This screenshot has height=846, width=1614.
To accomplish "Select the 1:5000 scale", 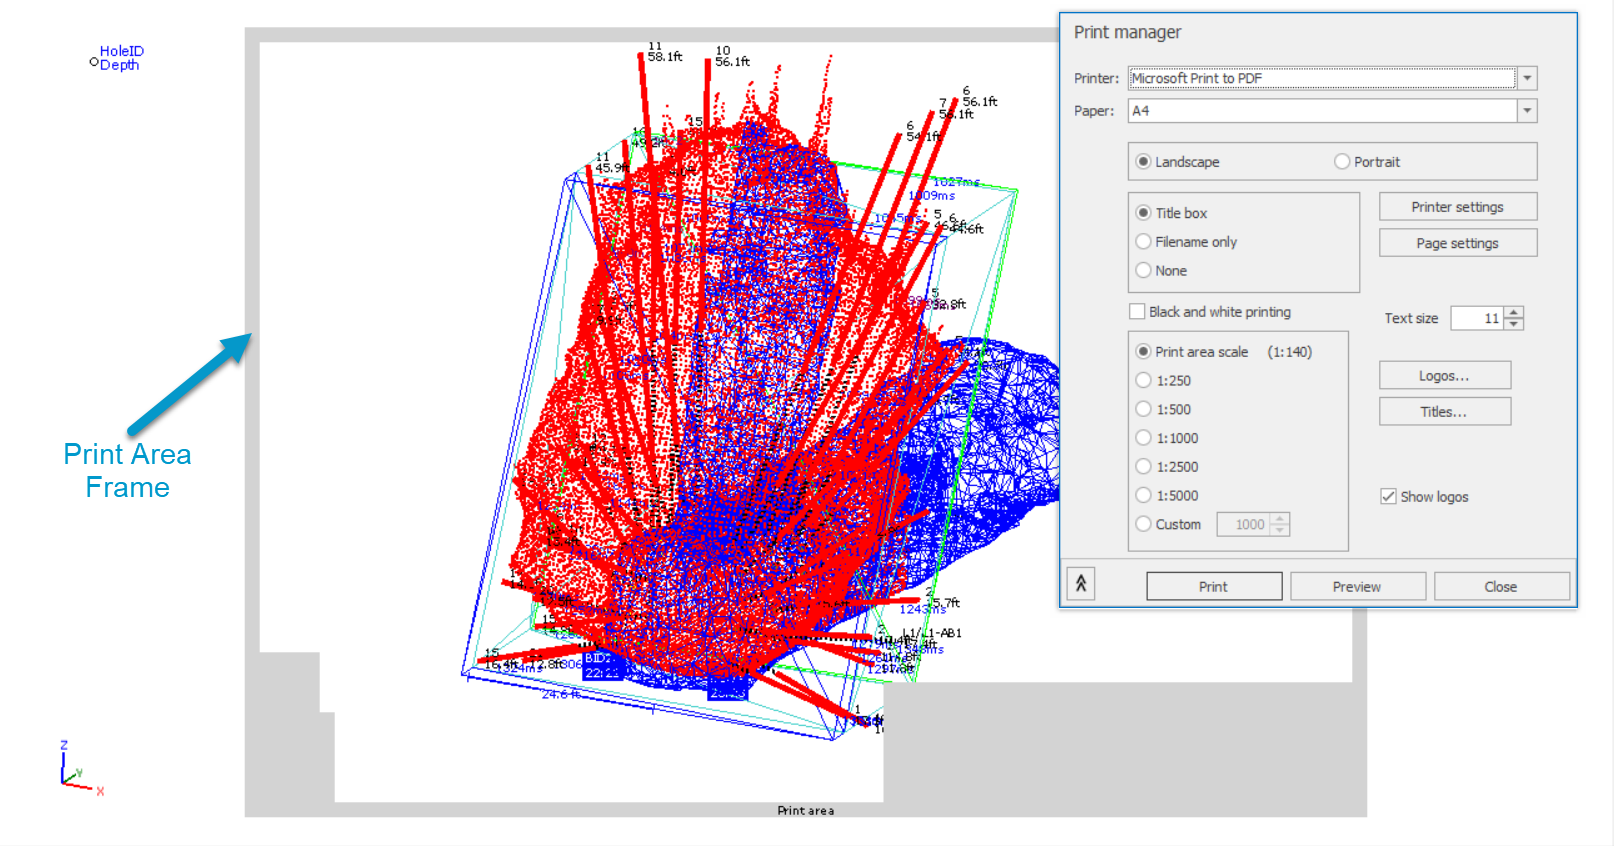I will [1167, 496].
